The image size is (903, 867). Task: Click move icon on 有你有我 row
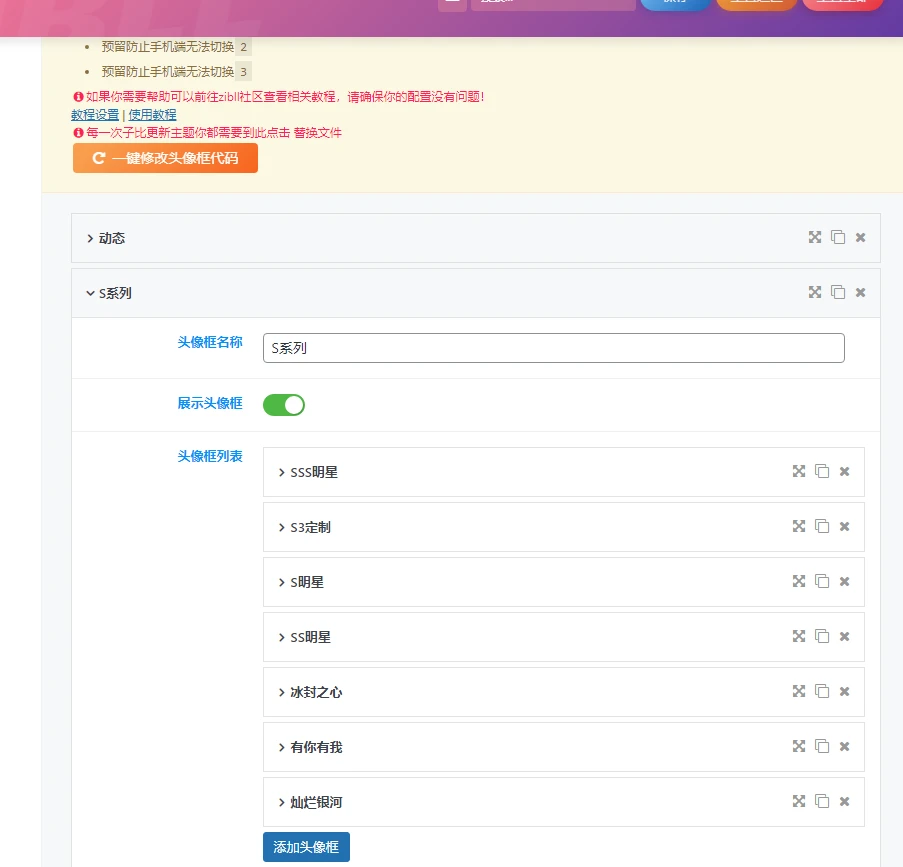799,747
